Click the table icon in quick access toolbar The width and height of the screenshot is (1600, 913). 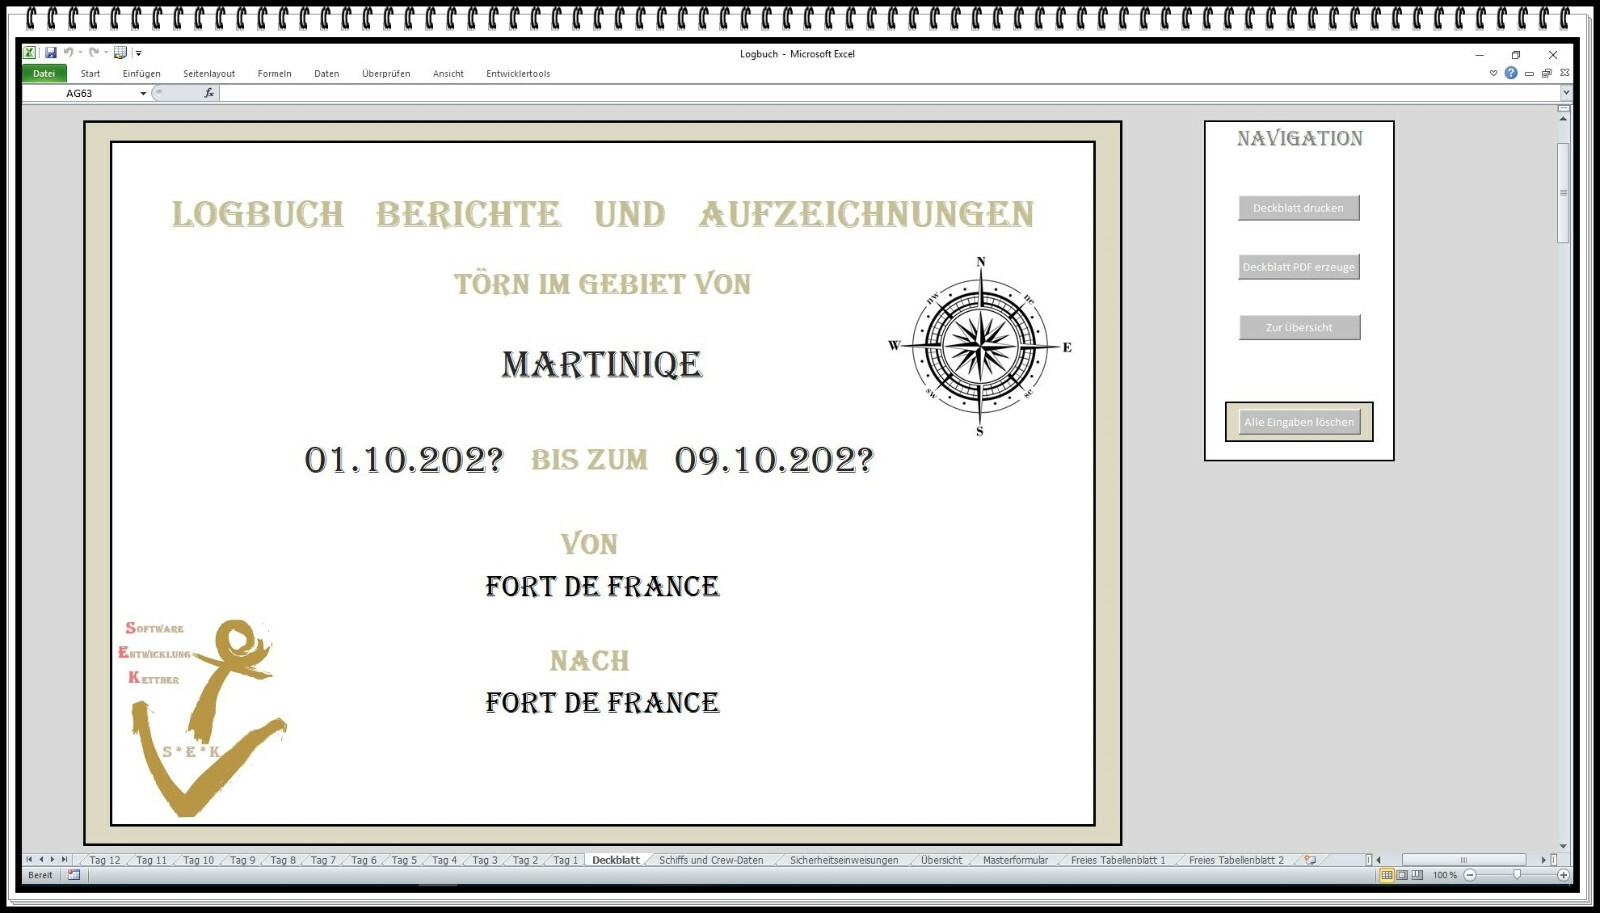coord(120,53)
